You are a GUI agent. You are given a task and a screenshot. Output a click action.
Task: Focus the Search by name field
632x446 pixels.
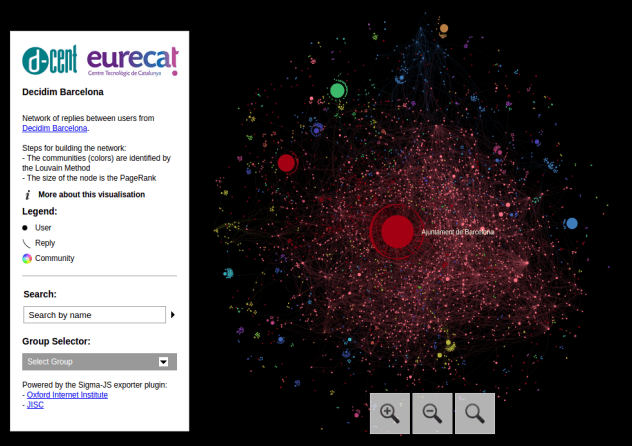point(94,315)
